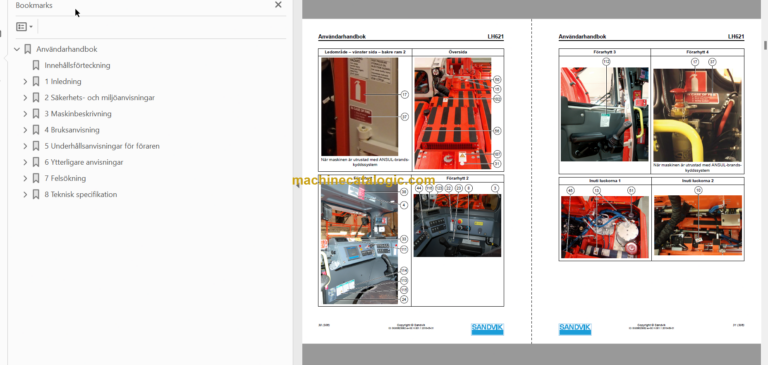
Task: Click the document vertical scrollbar thumb
Action: 765,45
